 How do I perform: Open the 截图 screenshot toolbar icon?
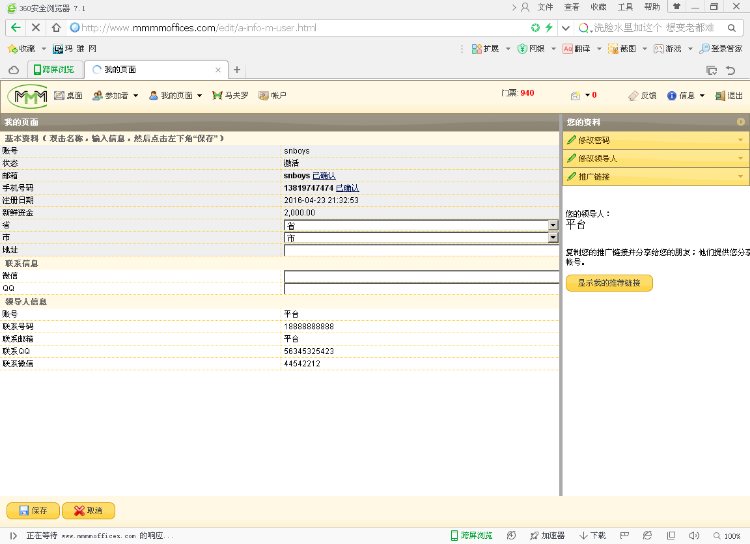pos(622,48)
